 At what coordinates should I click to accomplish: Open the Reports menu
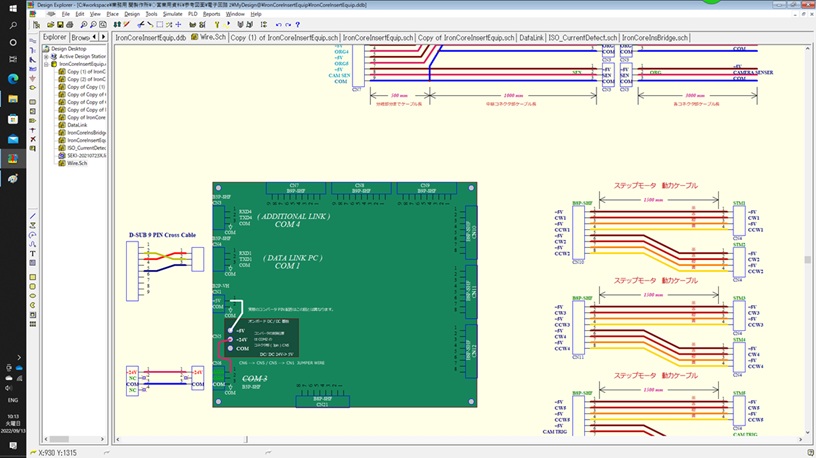click(211, 15)
